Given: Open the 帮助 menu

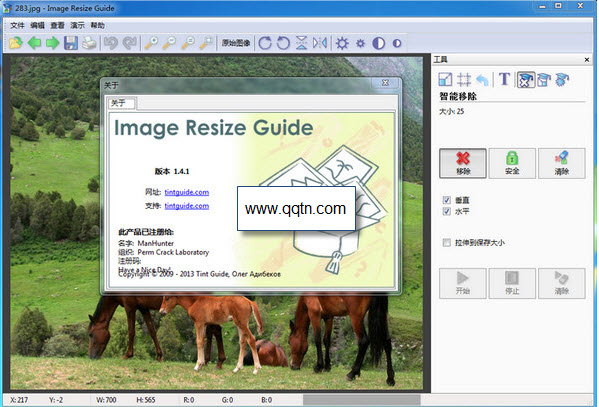Looking at the screenshot, I should (x=97, y=26).
